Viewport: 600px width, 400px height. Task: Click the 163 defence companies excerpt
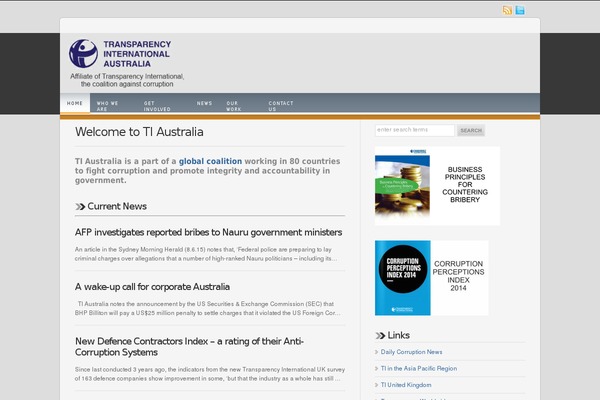tap(210, 374)
